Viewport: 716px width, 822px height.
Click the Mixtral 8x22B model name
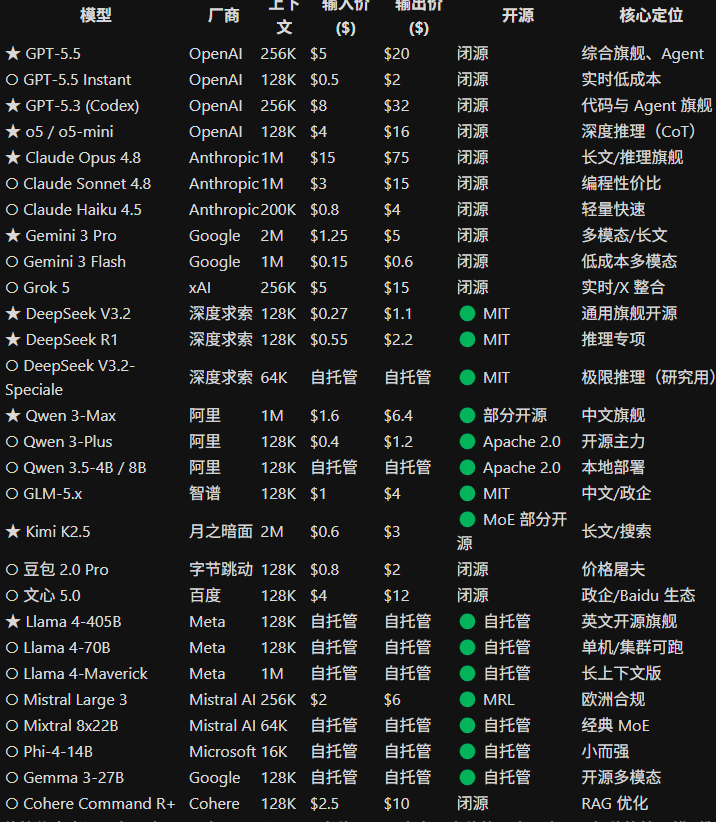coord(71,726)
